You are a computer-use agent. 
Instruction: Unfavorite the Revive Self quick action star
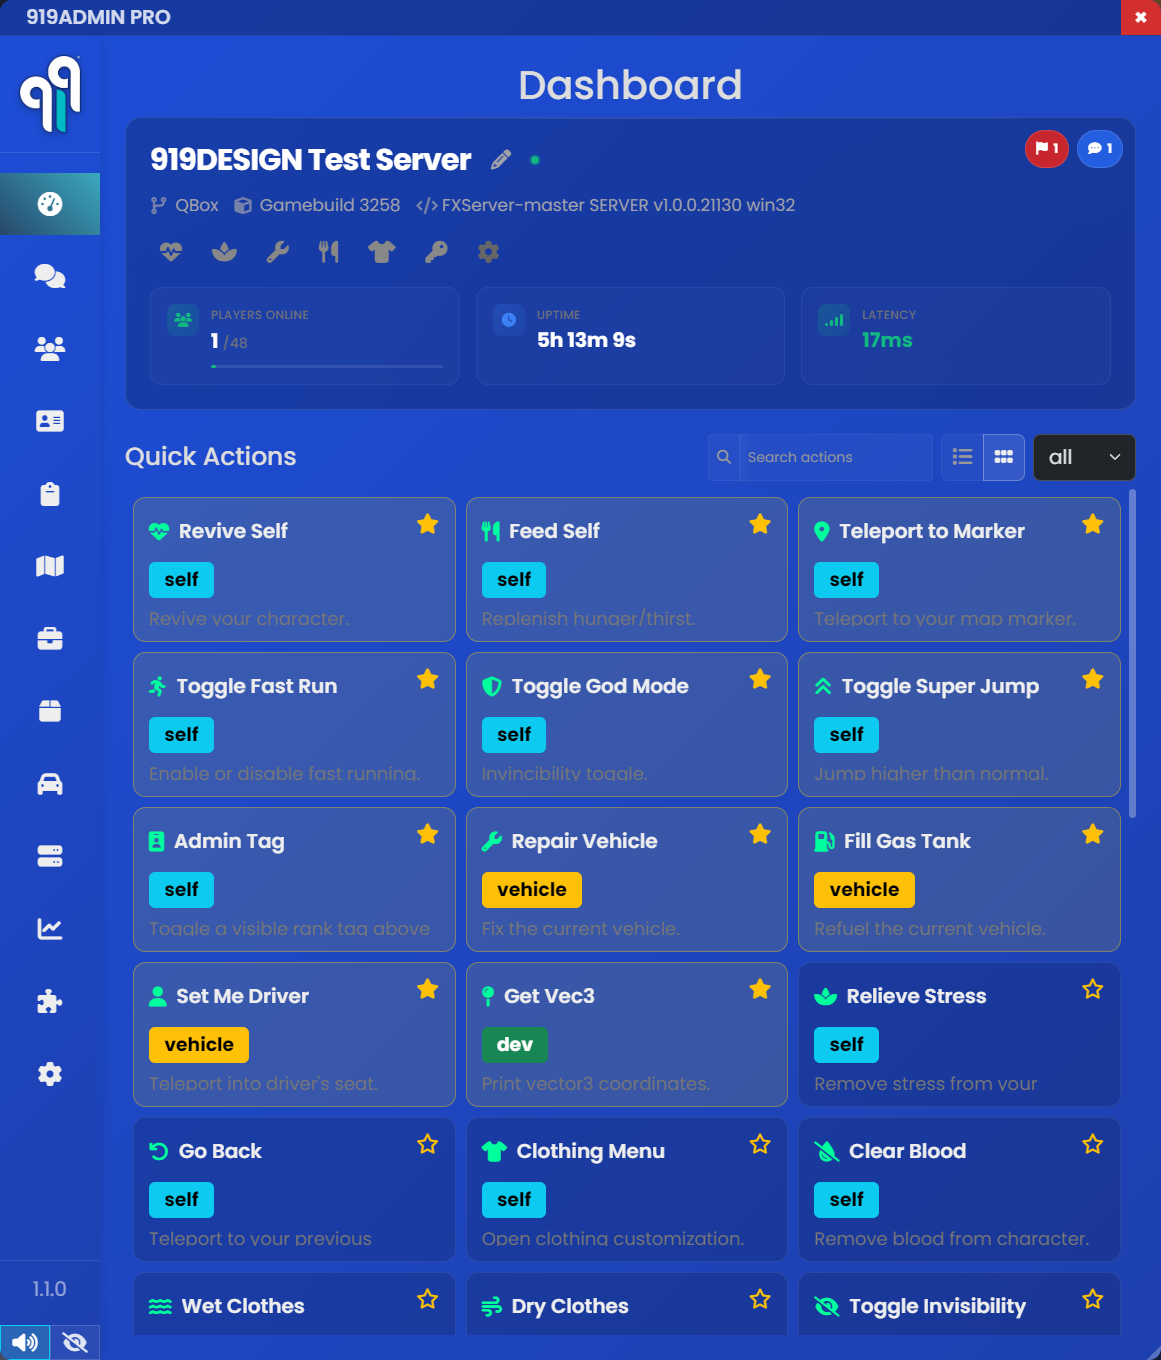[x=428, y=523]
